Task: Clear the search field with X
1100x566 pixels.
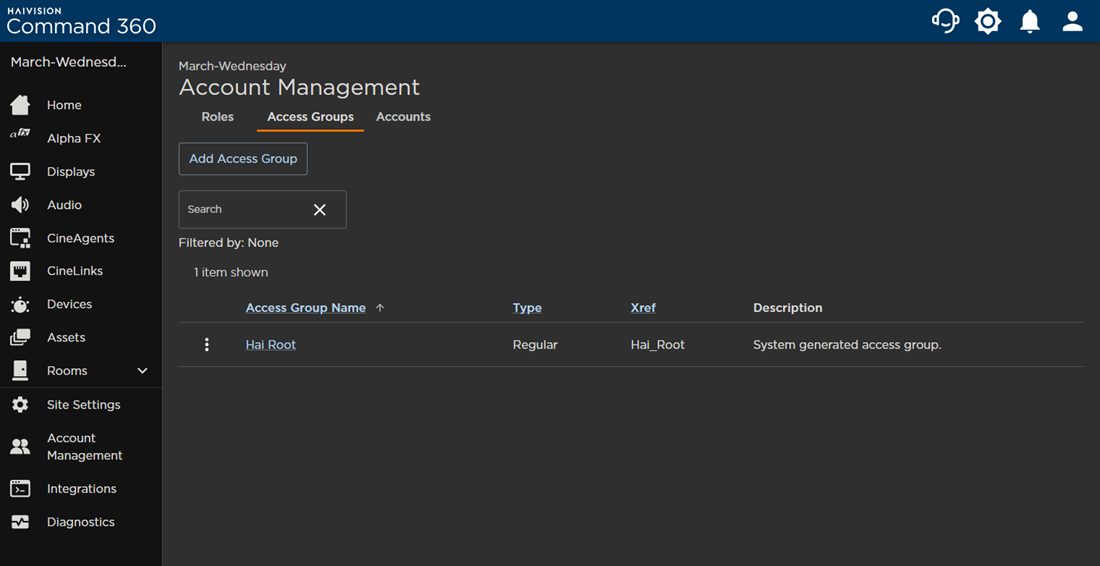Action: click(x=320, y=210)
